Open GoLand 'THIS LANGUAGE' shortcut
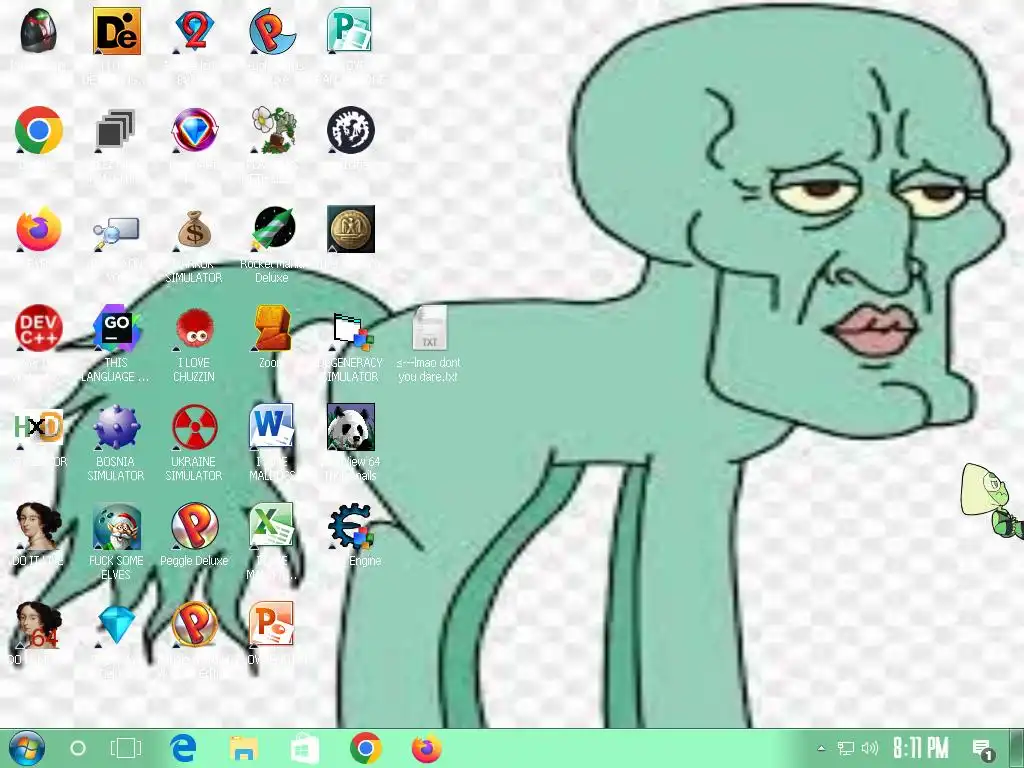Screen dimensions: 1024x768 pyautogui.click(x=116, y=328)
